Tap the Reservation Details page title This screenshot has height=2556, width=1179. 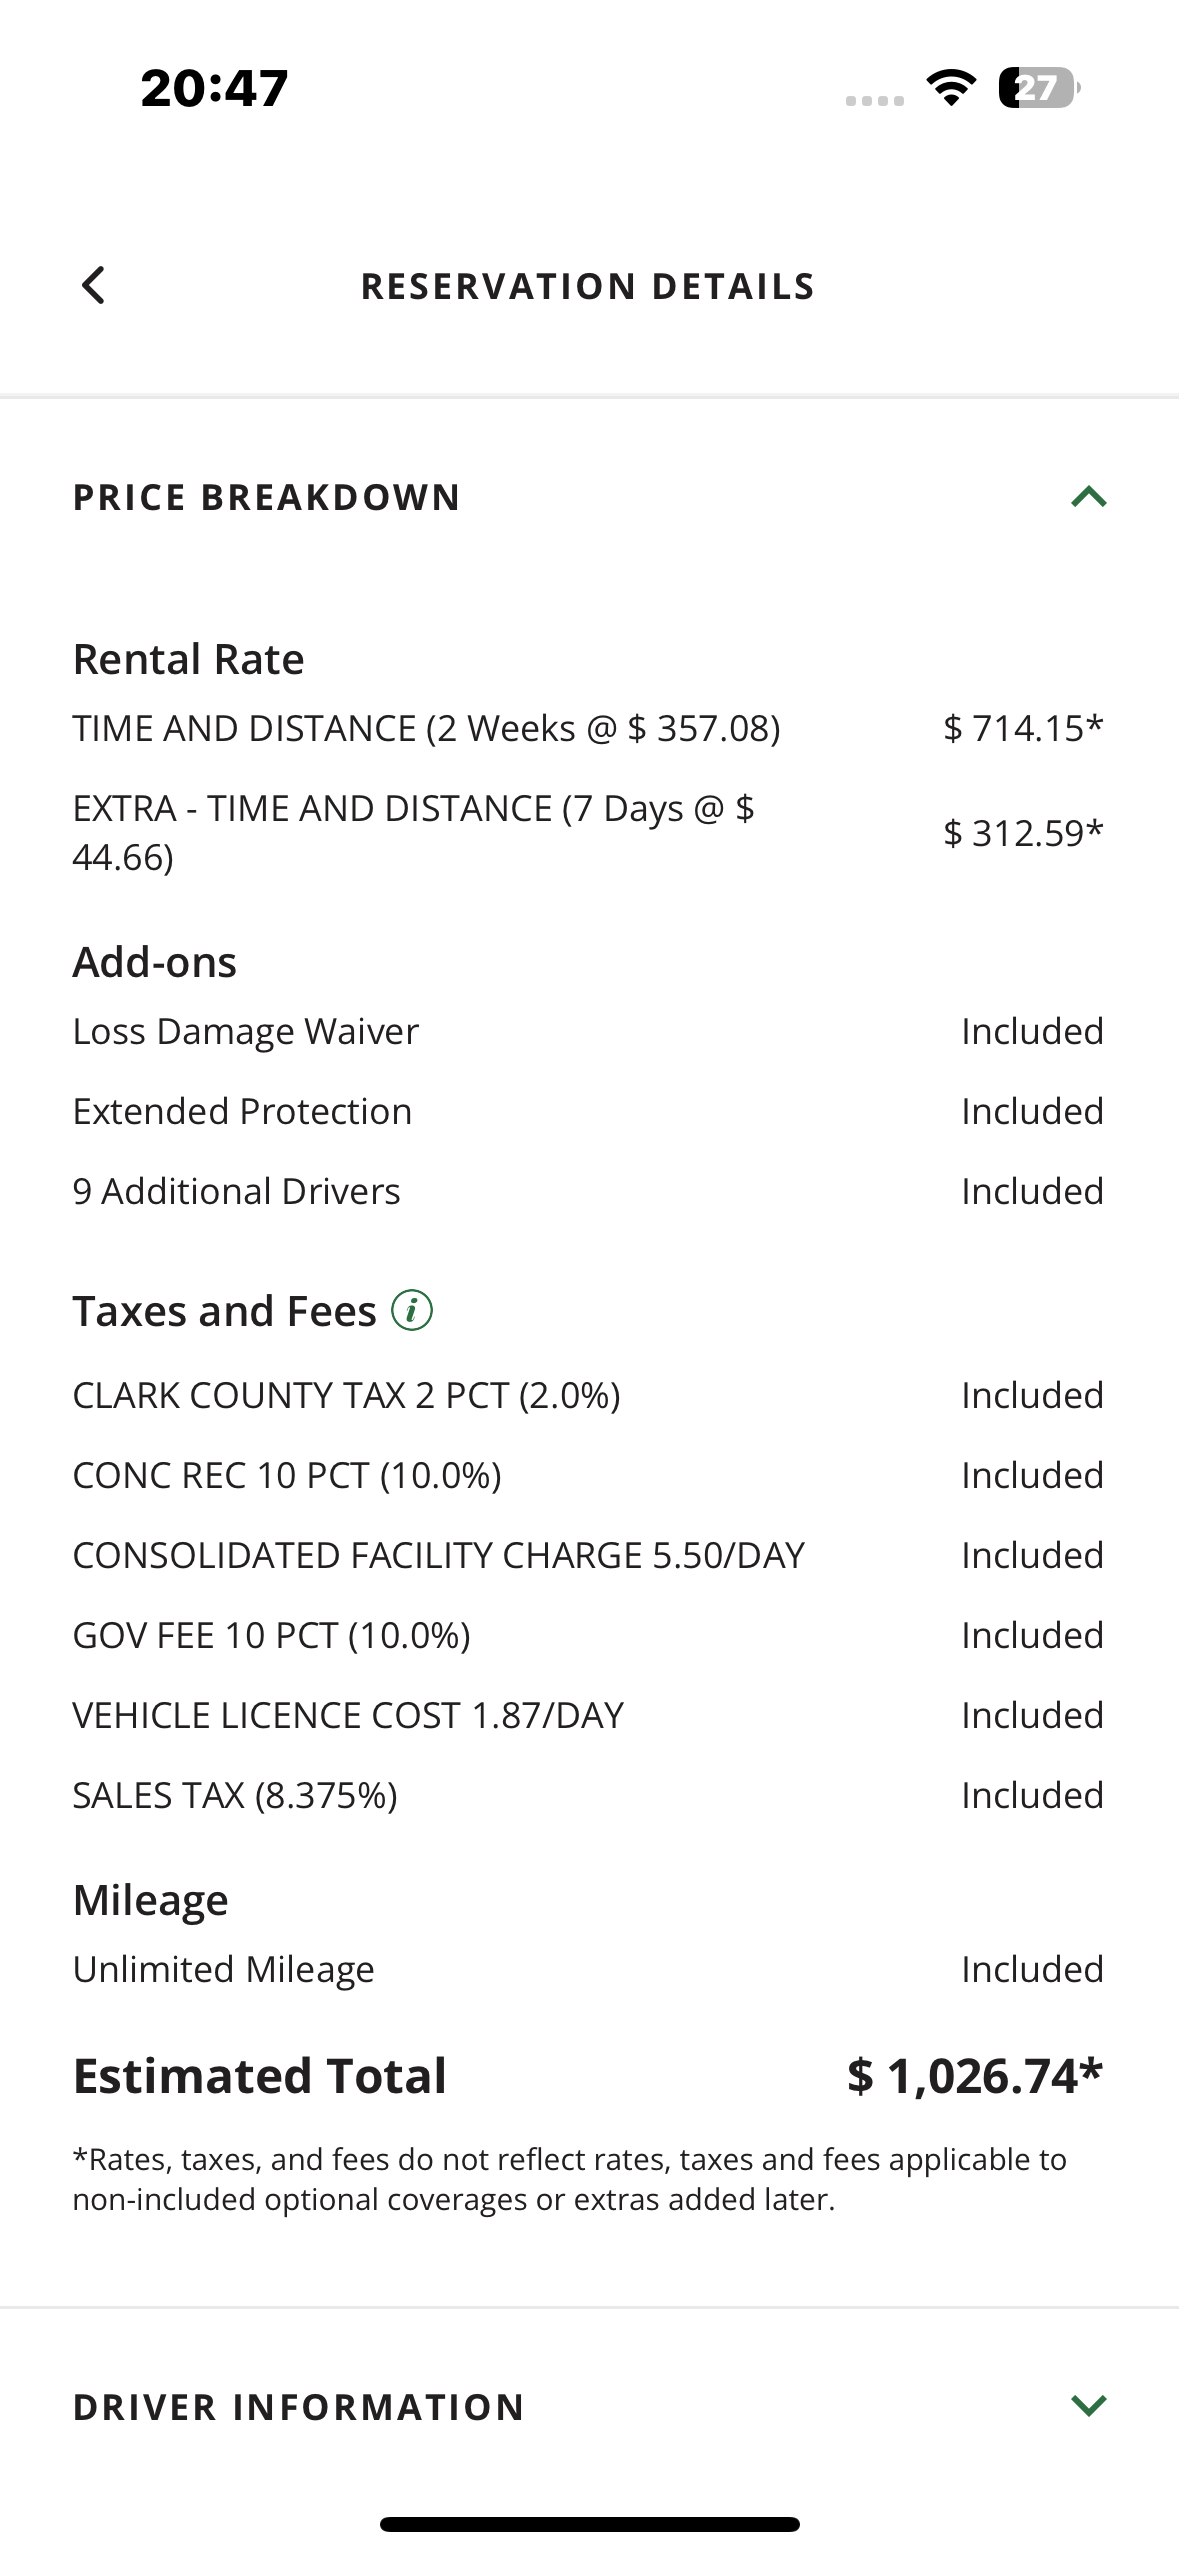coord(588,287)
